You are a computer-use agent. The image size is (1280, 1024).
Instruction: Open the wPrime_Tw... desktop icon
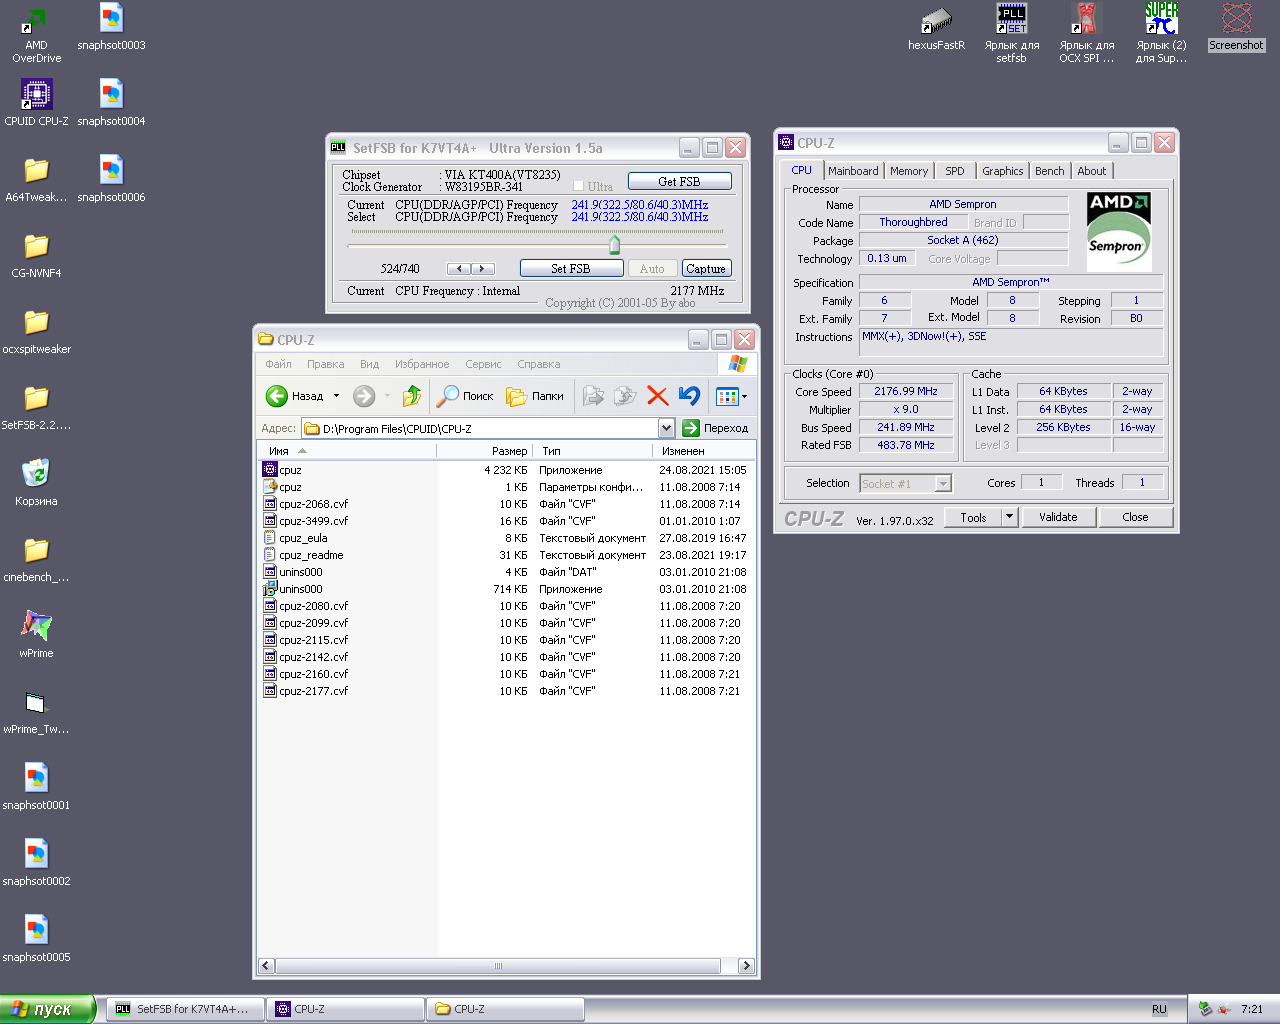point(36,711)
